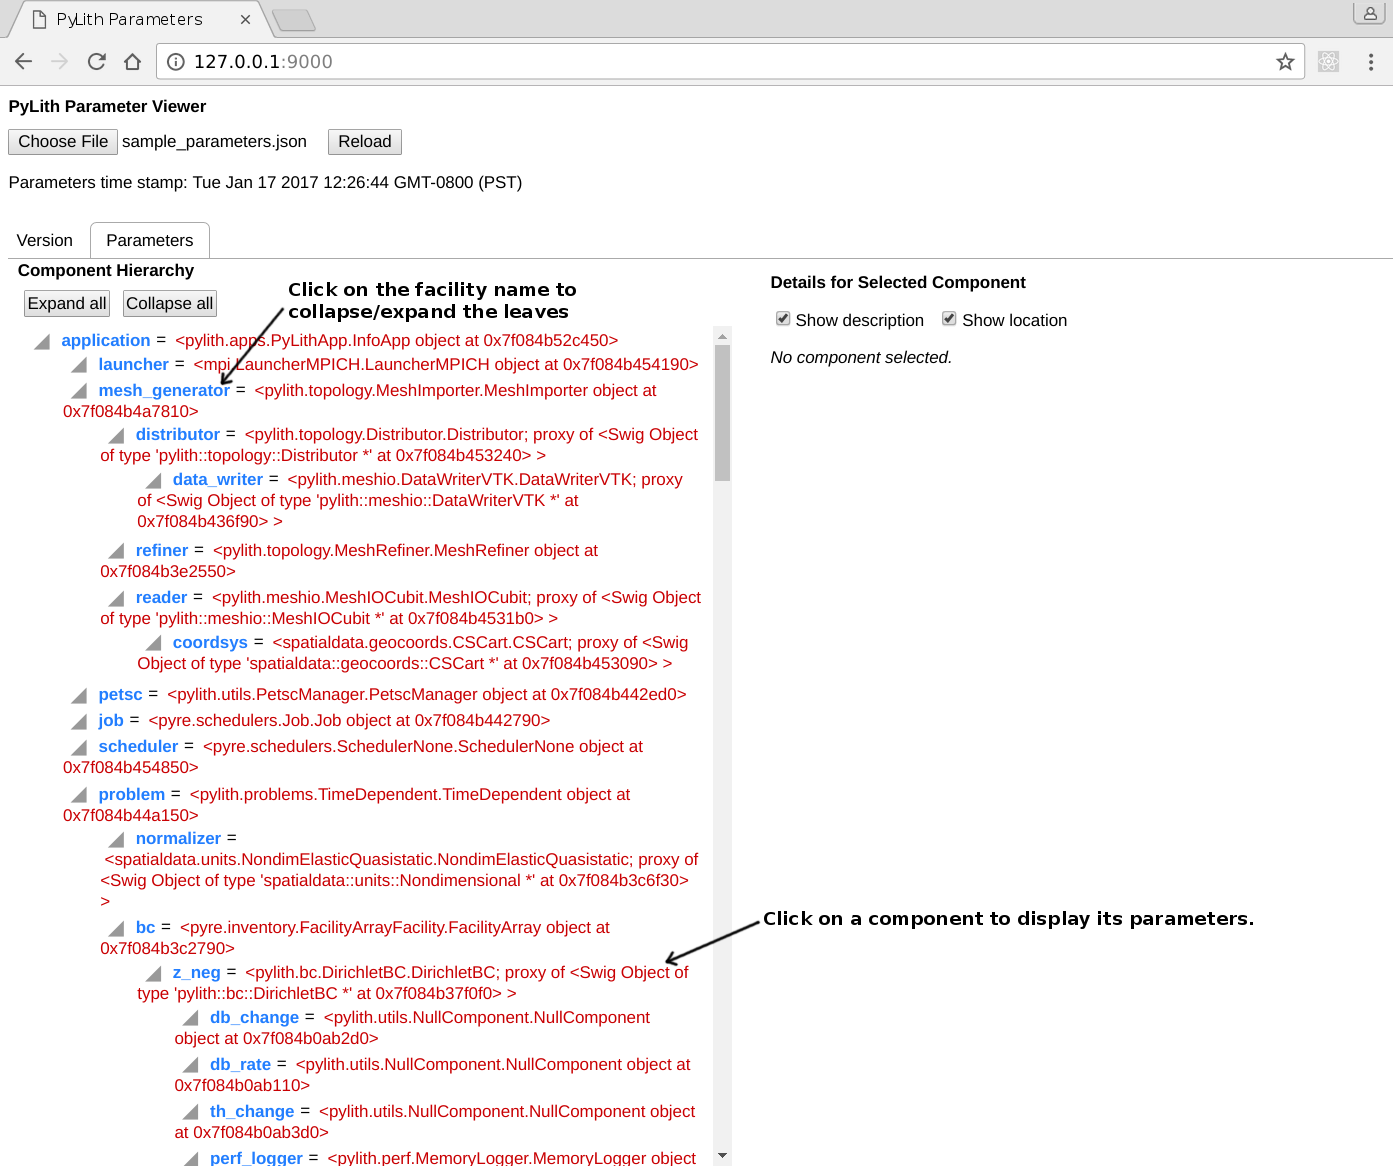Open a new browser tab

(x=293, y=20)
